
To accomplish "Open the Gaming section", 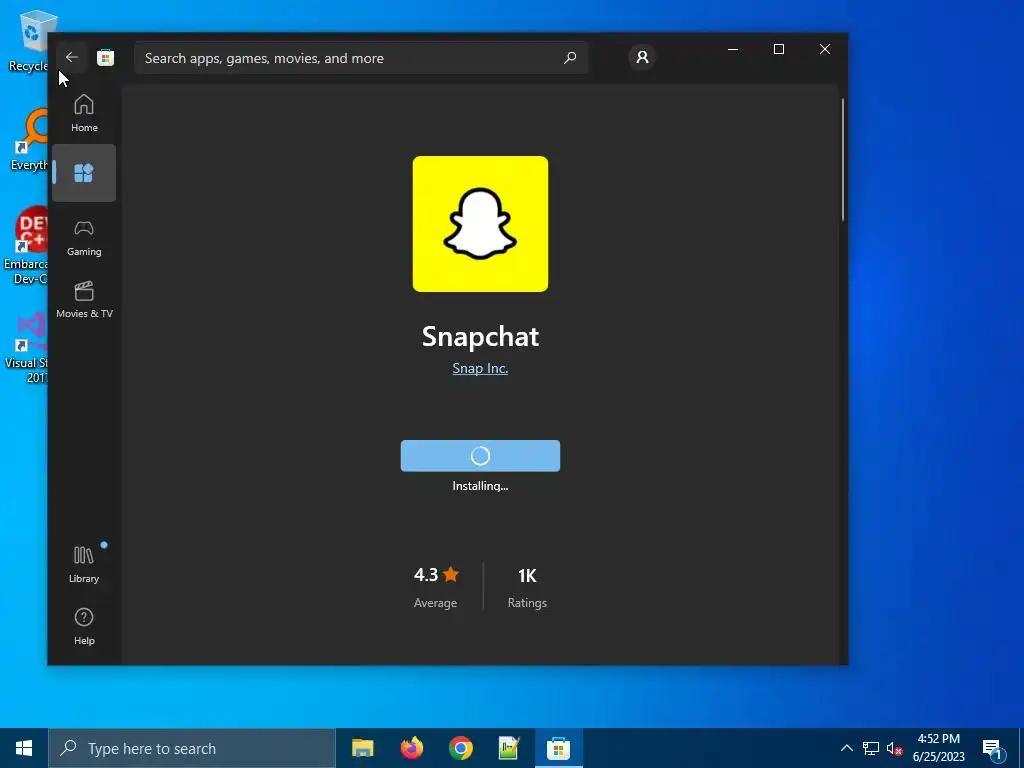I will (x=84, y=238).
